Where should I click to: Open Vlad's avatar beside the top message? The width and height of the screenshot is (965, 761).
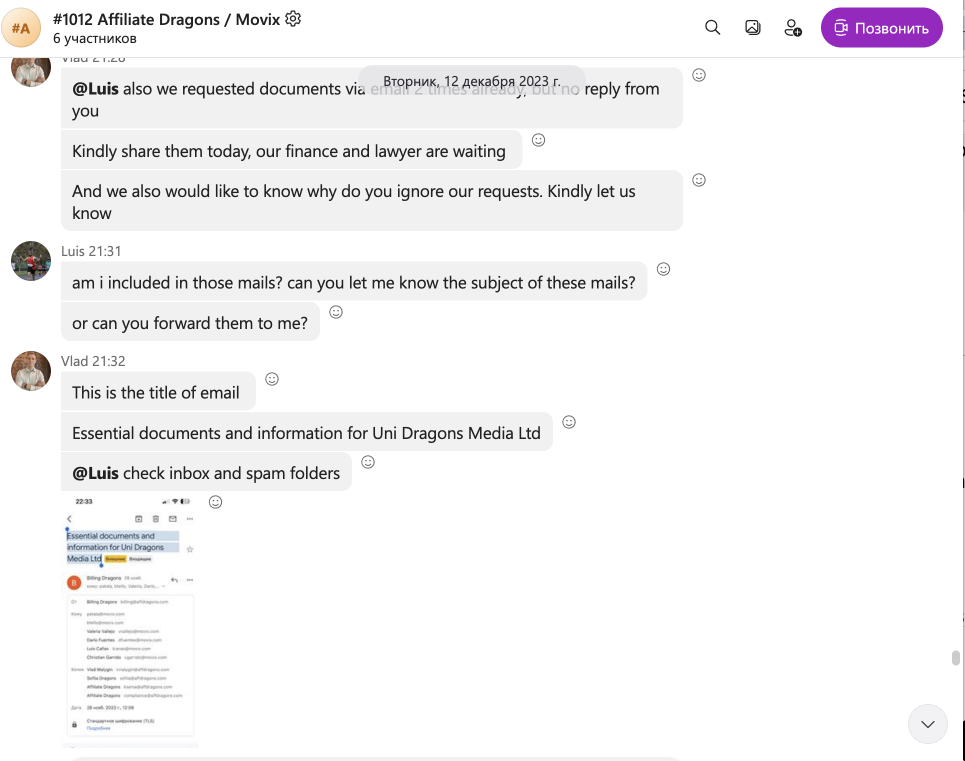(x=31, y=71)
